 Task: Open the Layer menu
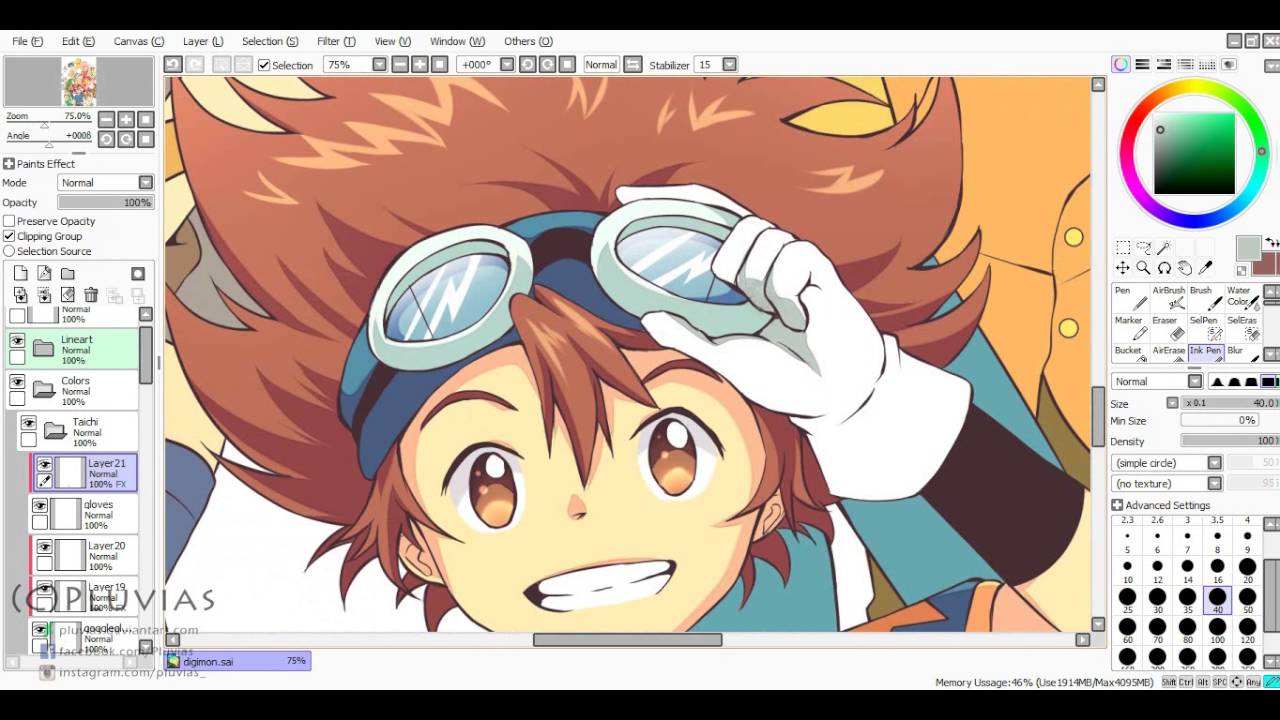[x=203, y=41]
